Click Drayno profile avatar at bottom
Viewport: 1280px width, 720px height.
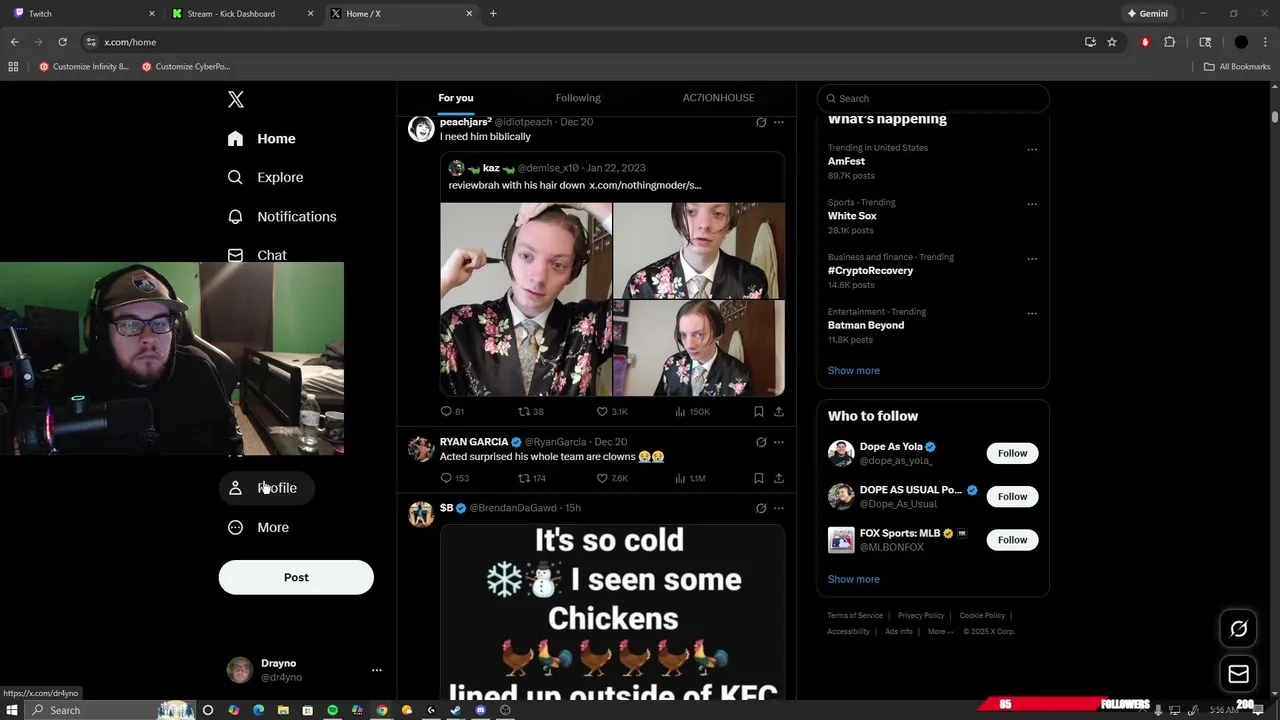point(240,670)
